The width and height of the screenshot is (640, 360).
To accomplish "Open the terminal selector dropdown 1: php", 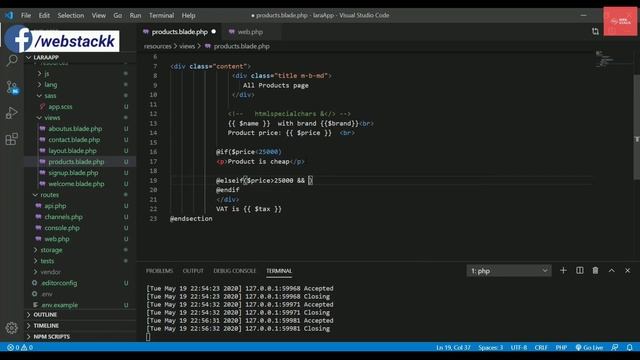I will [x=509, y=271].
